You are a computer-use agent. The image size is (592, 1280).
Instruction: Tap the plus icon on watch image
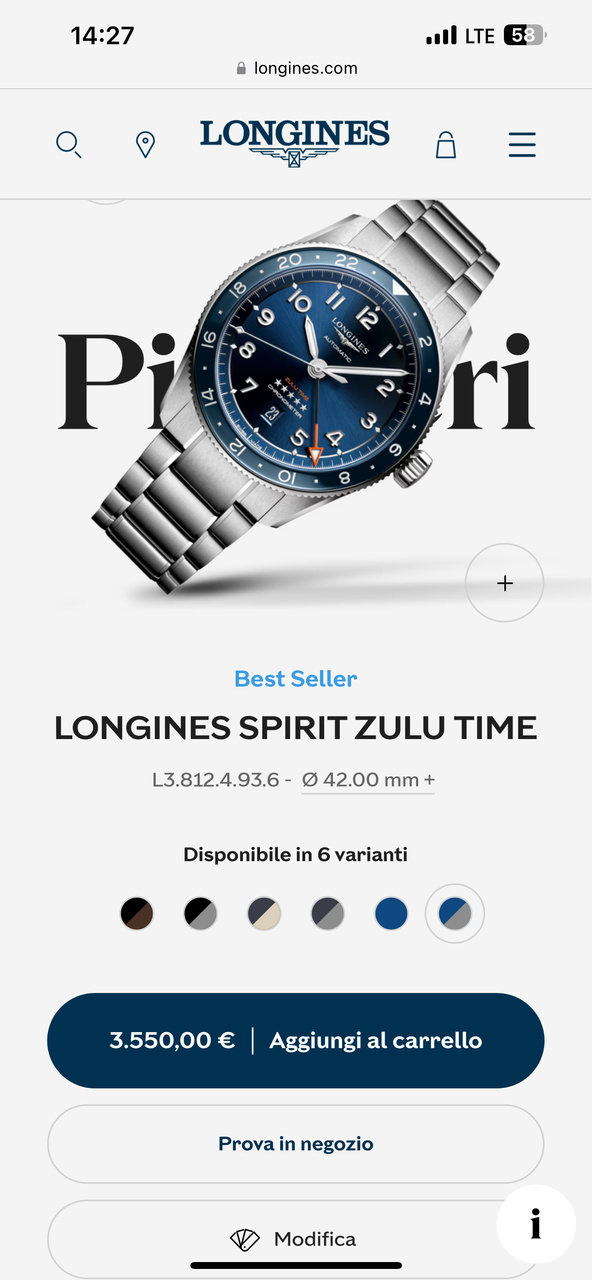[x=505, y=583]
